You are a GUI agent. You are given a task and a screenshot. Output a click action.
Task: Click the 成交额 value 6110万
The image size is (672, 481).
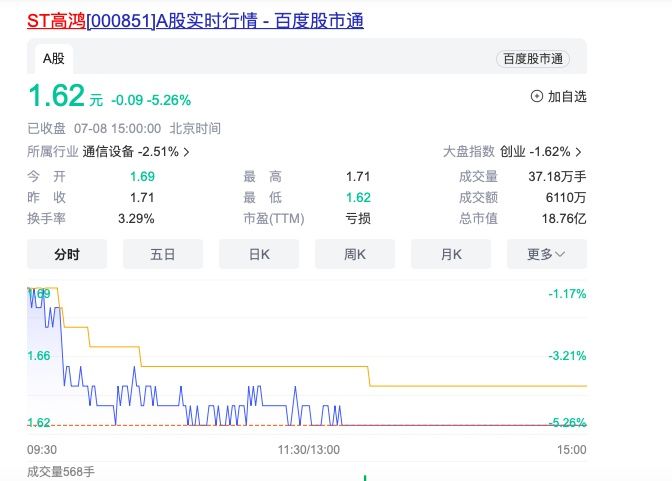566,198
